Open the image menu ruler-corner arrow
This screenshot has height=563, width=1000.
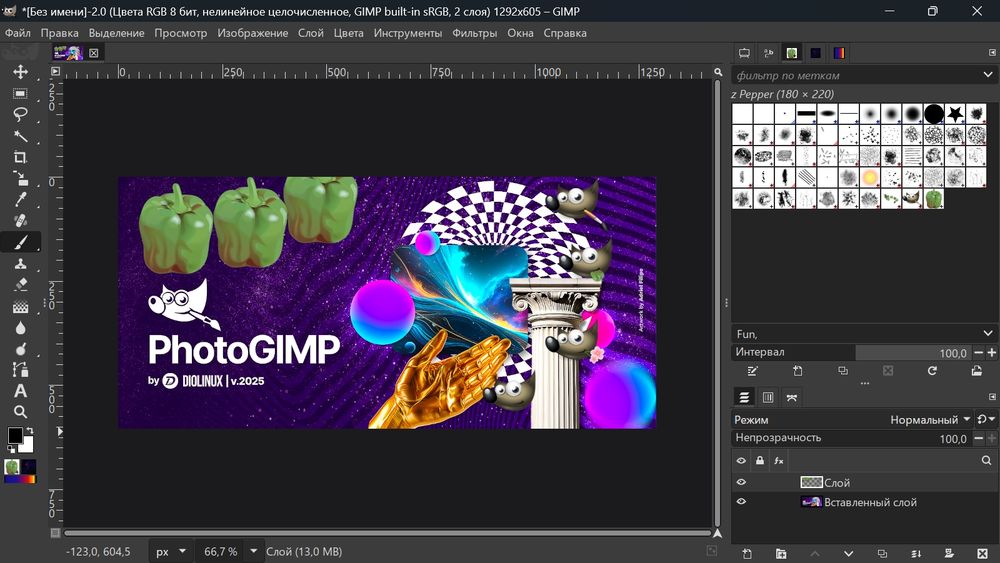click(55, 71)
